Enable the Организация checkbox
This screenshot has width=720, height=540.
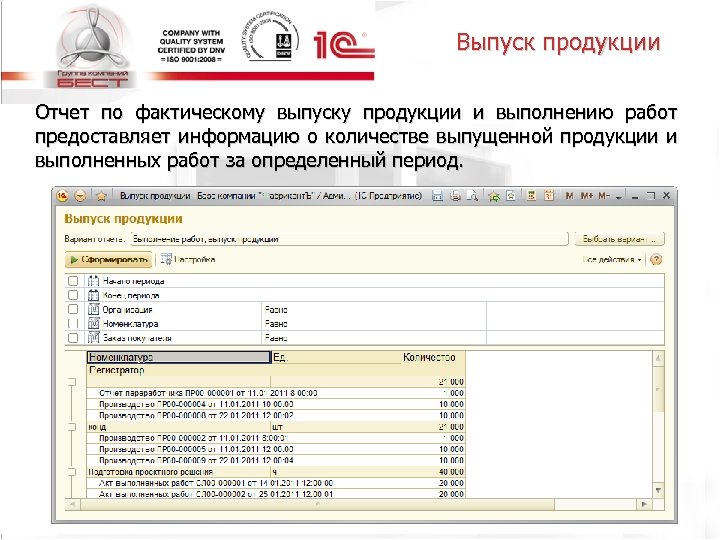click(73, 309)
